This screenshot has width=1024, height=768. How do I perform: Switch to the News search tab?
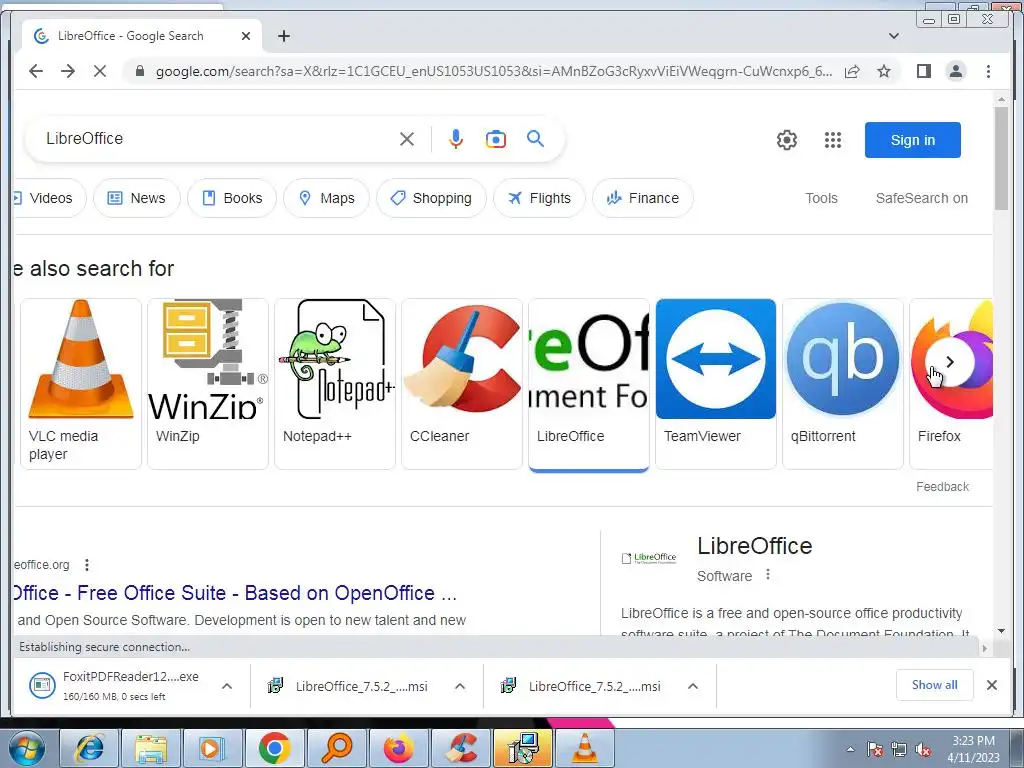pyautogui.click(x=136, y=198)
